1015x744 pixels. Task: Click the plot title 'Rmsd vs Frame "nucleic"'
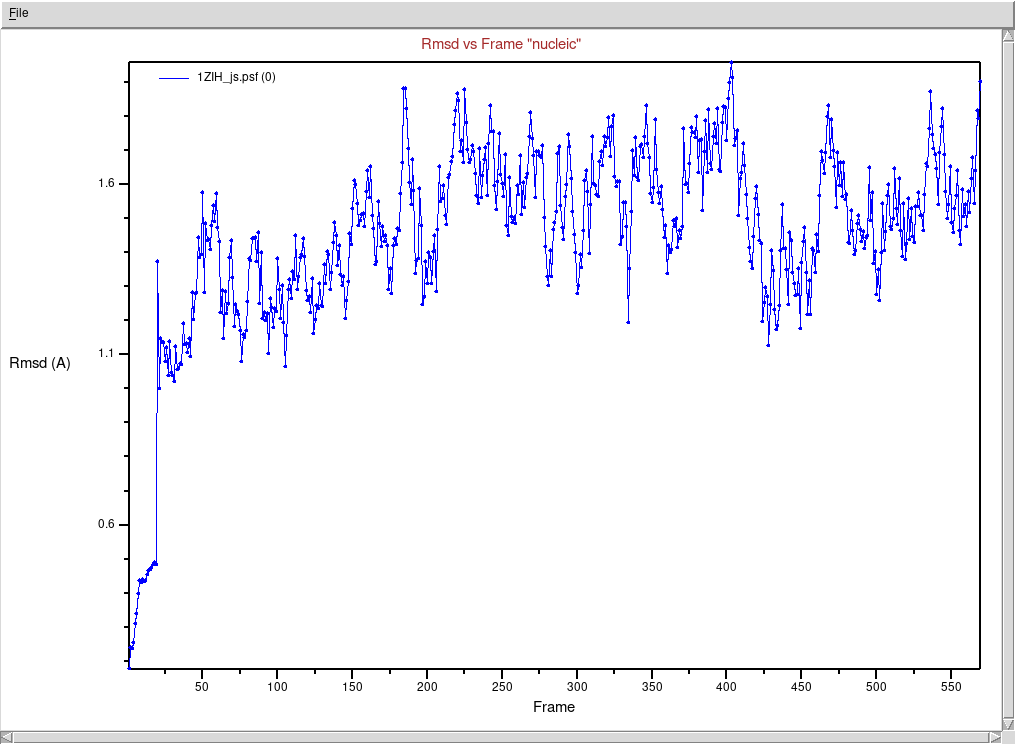500,44
